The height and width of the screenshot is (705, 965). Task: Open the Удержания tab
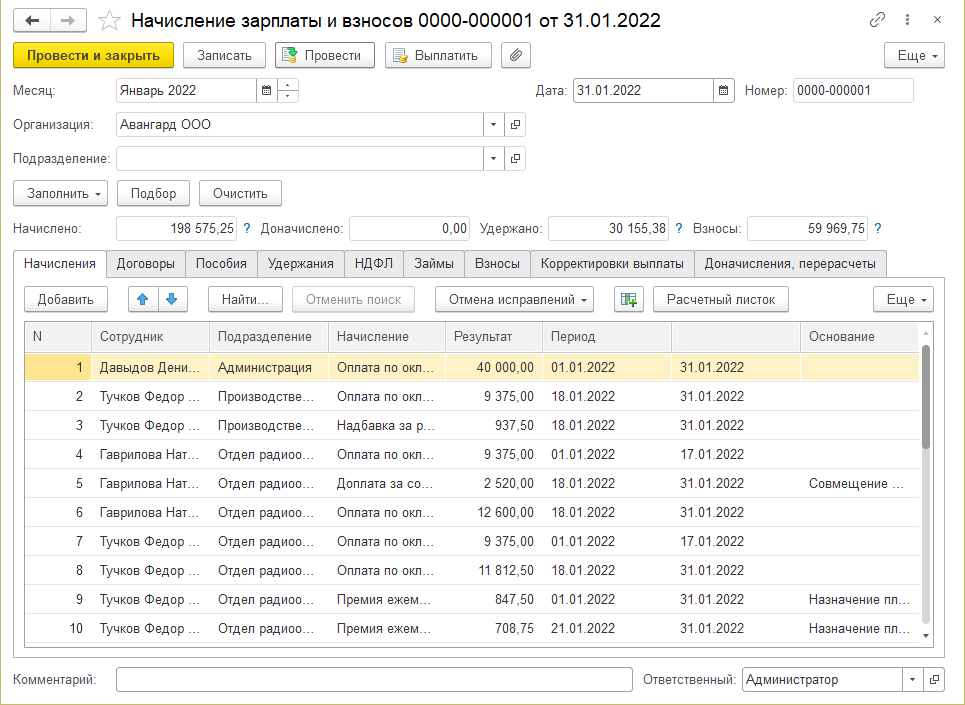[301, 264]
